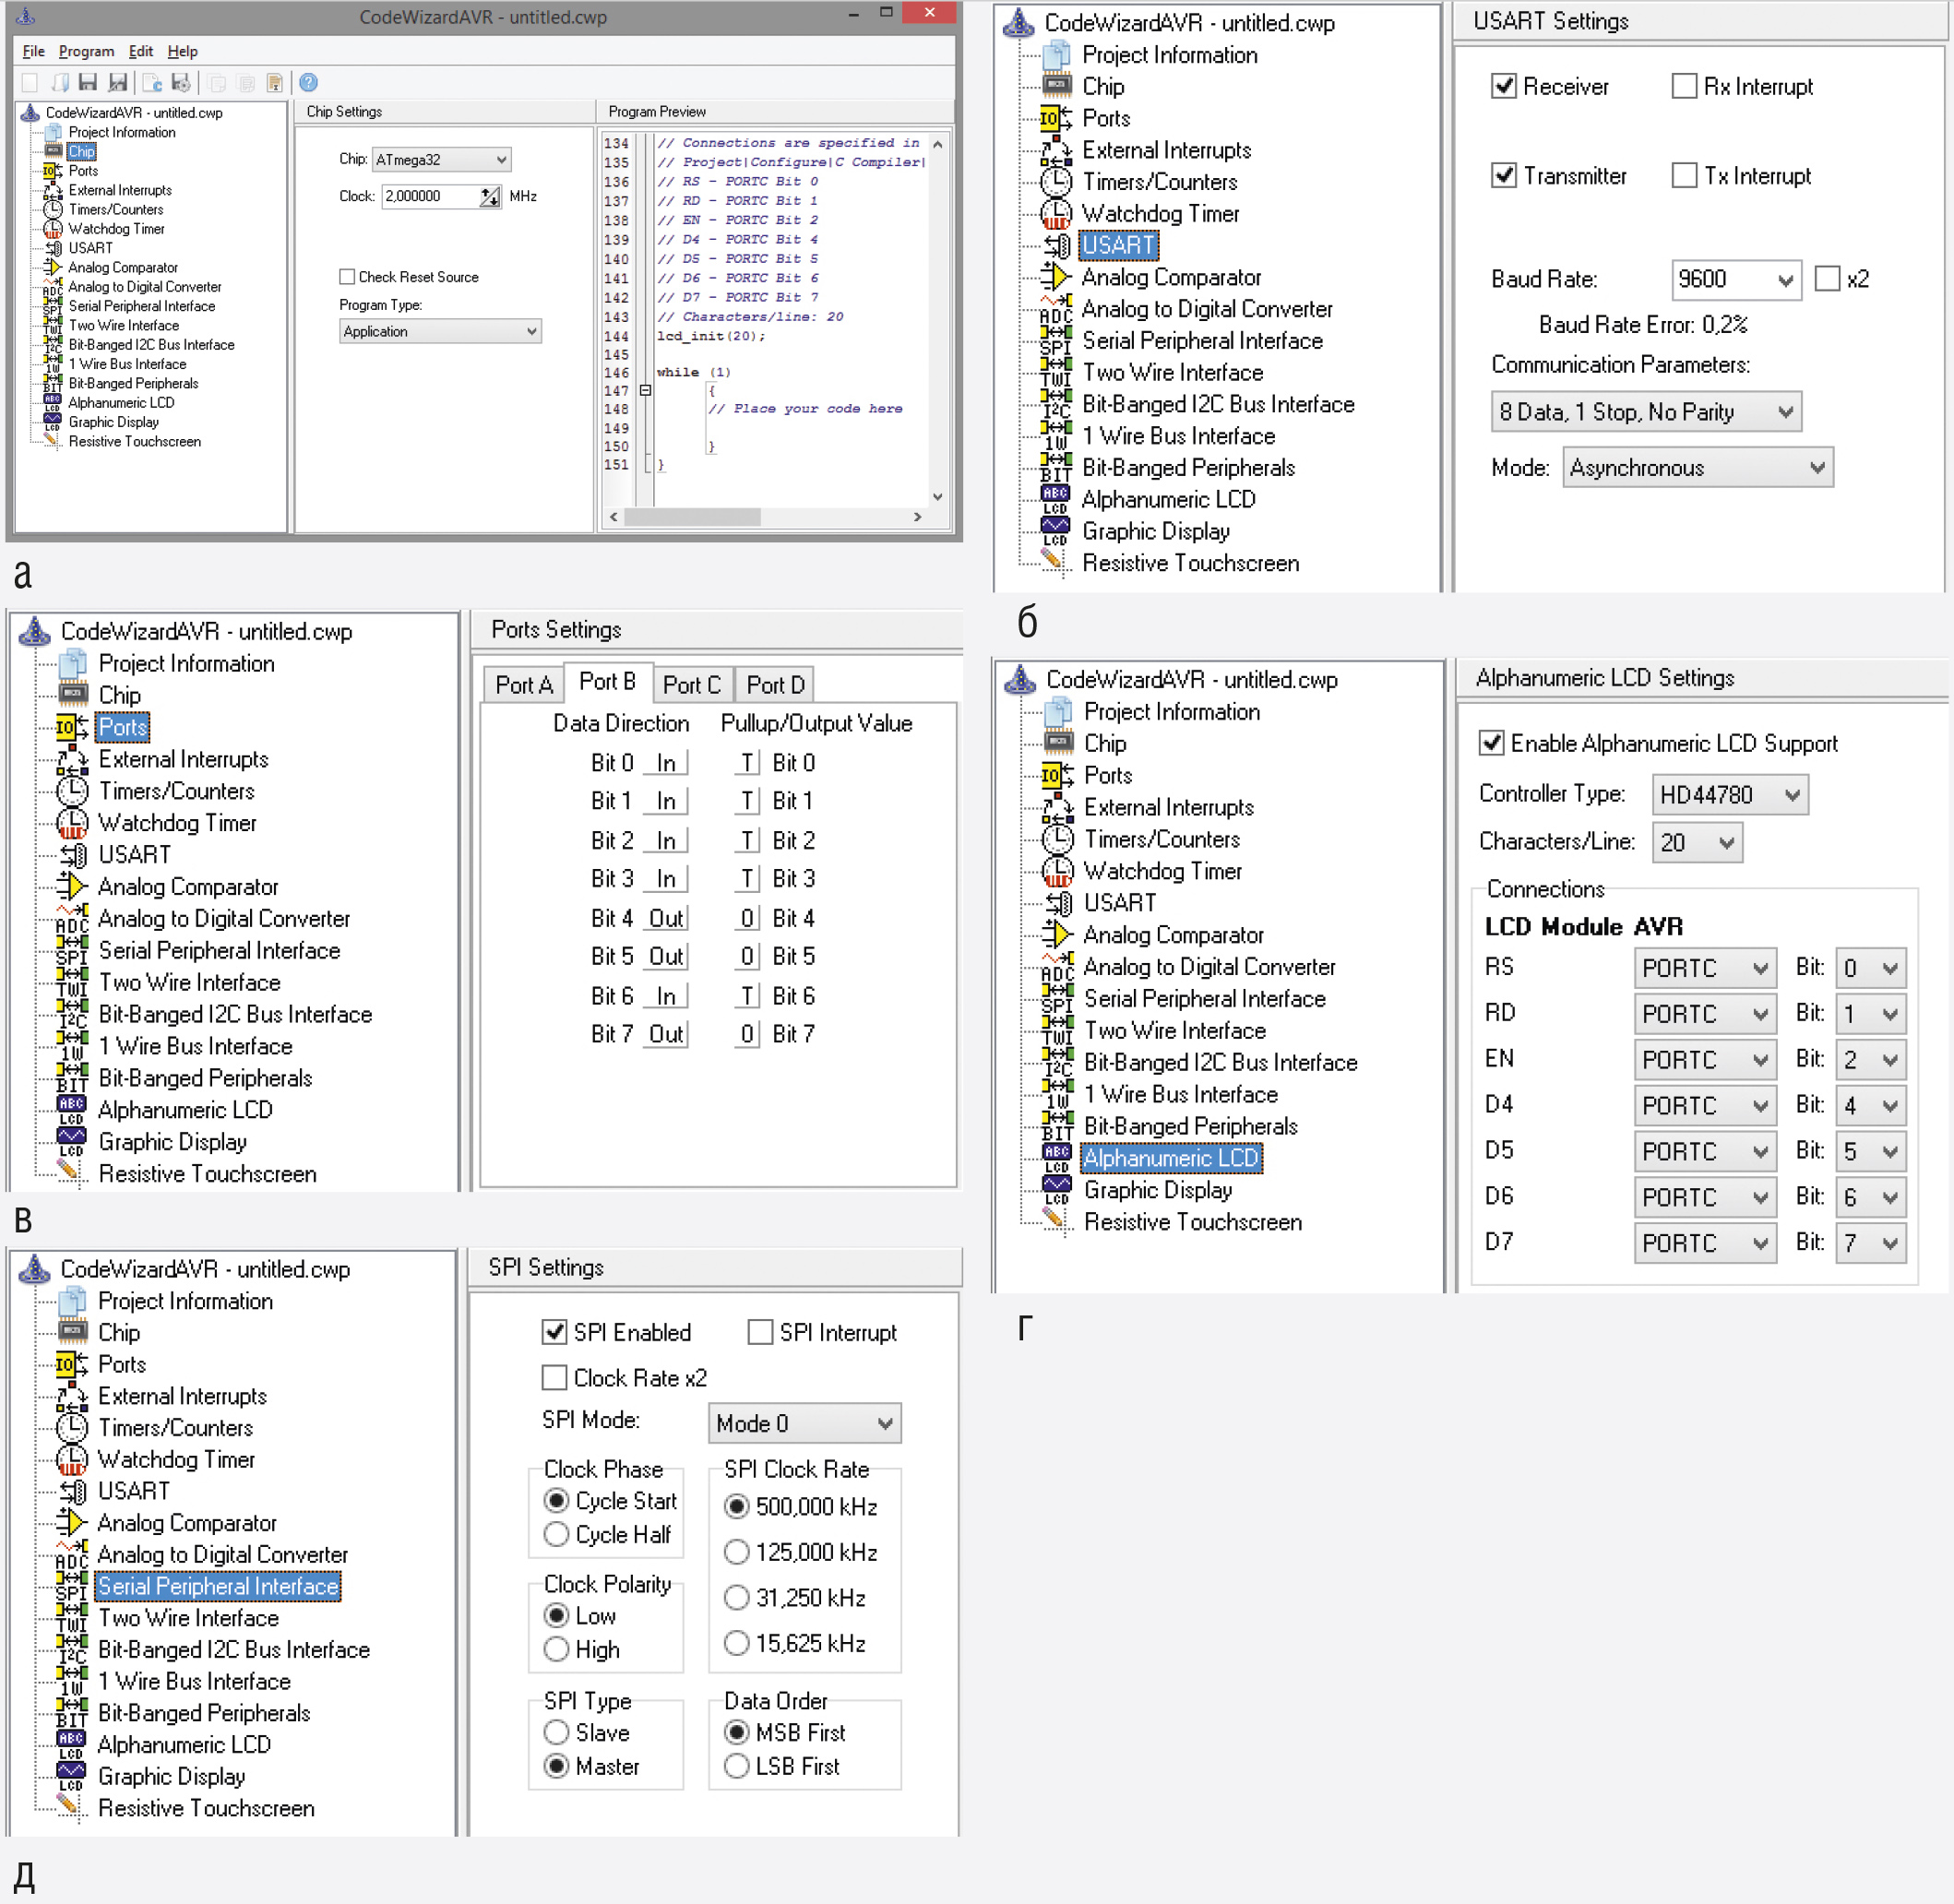Open the 8 Data, 1 Stop, No Parity dropdown
This screenshot has height=1904, width=1954.
click(1646, 412)
